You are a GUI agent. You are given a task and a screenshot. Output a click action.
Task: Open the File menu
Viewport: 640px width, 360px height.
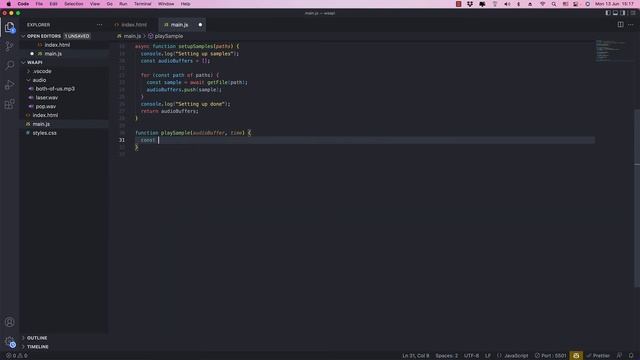pyautogui.click(x=39, y=4)
